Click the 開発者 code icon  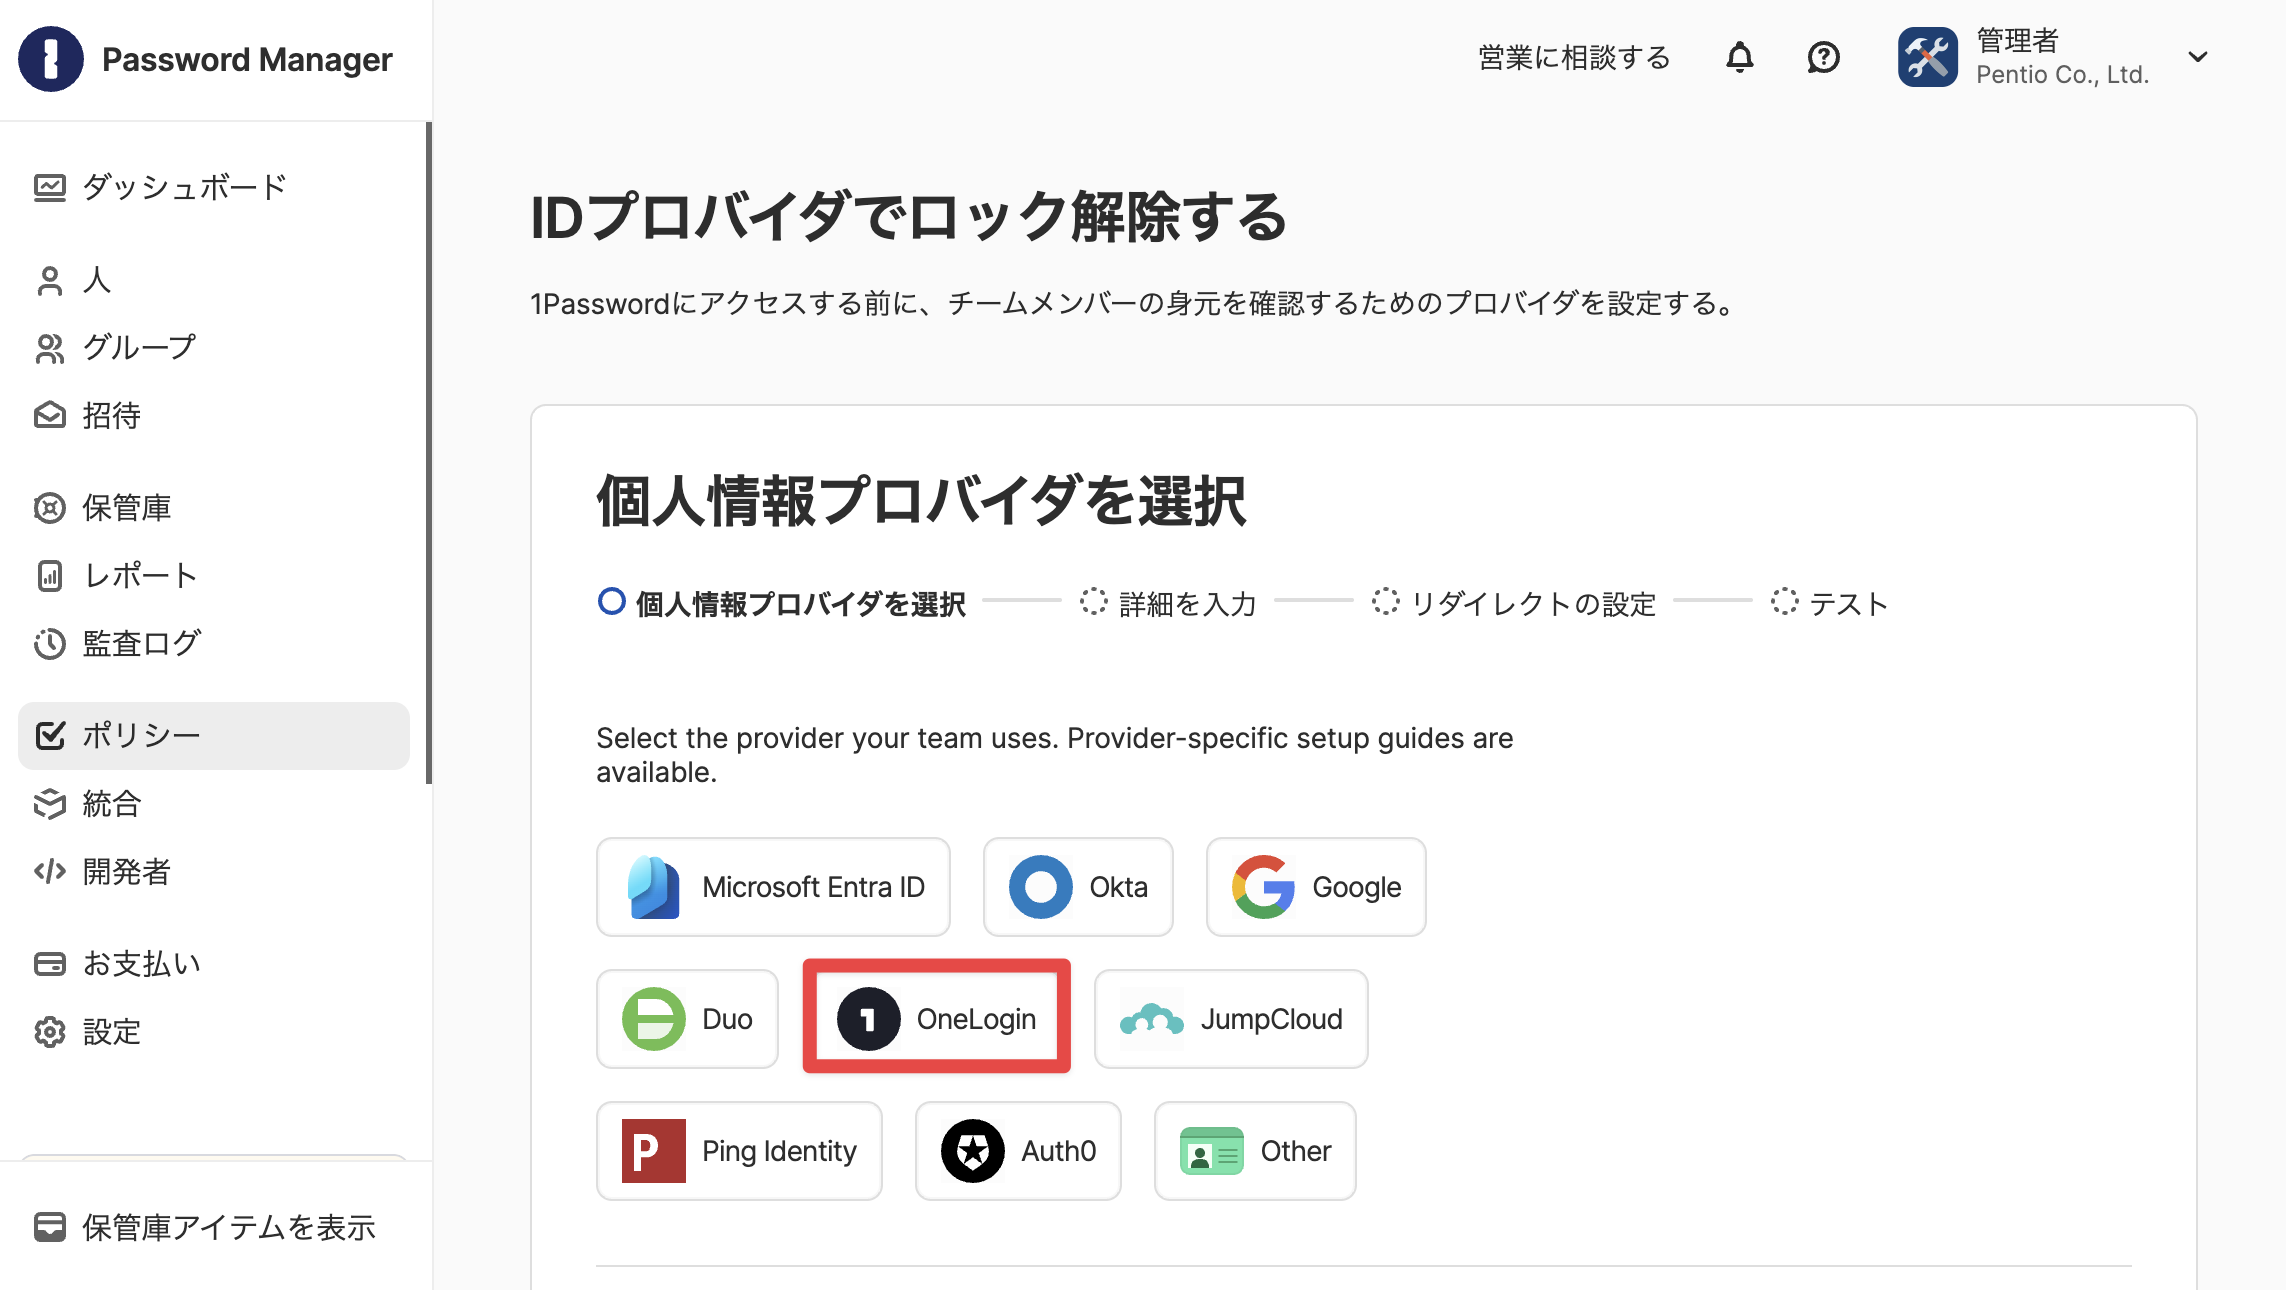tap(50, 872)
